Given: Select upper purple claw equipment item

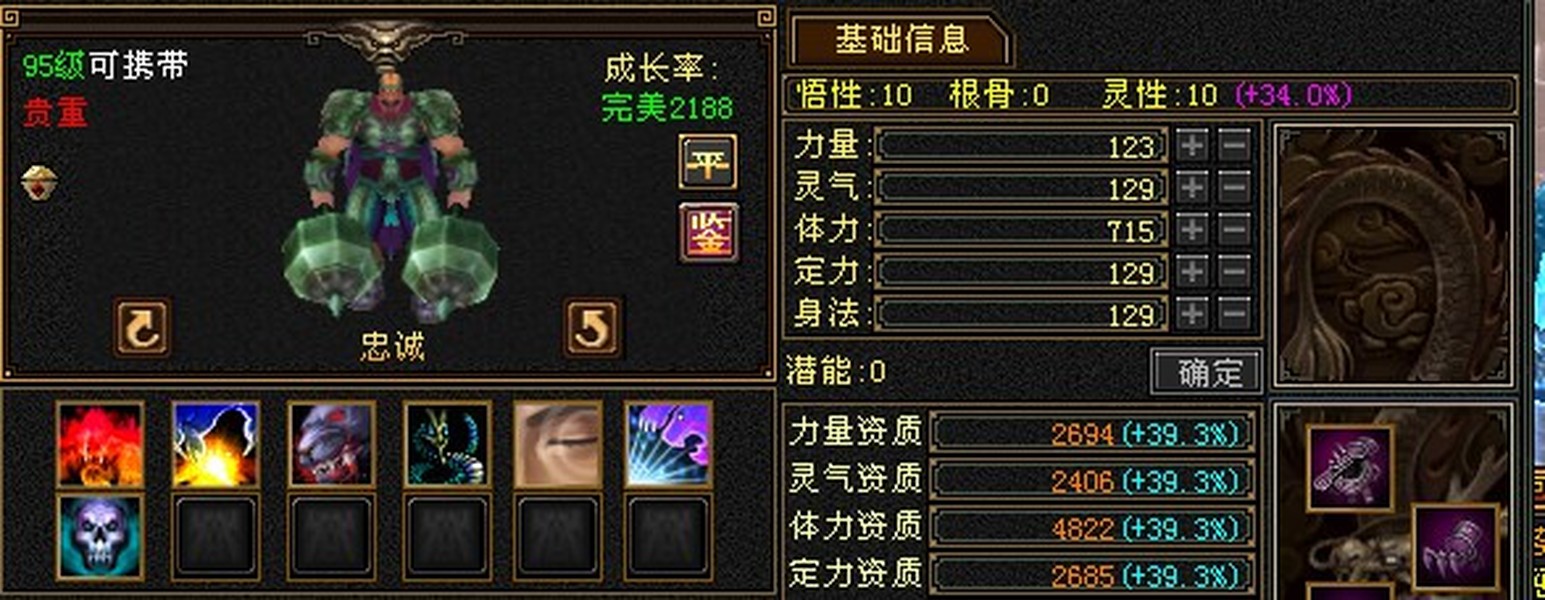Looking at the screenshot, I should pyautogui.click(x=1349, y=468).
